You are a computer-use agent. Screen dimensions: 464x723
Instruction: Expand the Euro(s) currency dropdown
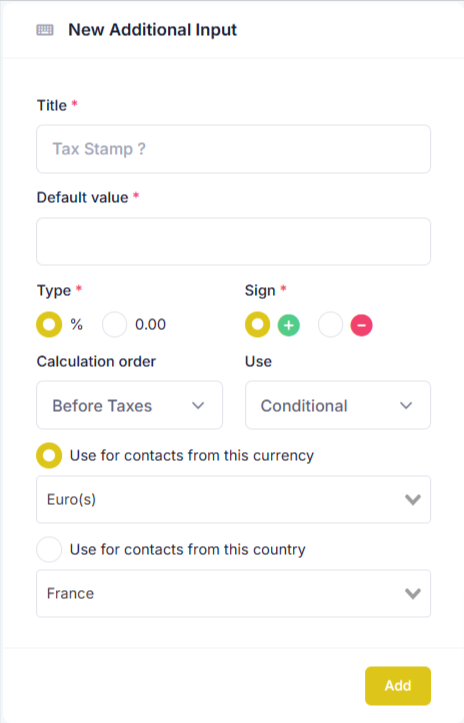pyautogui.click(x=234, y=499)
